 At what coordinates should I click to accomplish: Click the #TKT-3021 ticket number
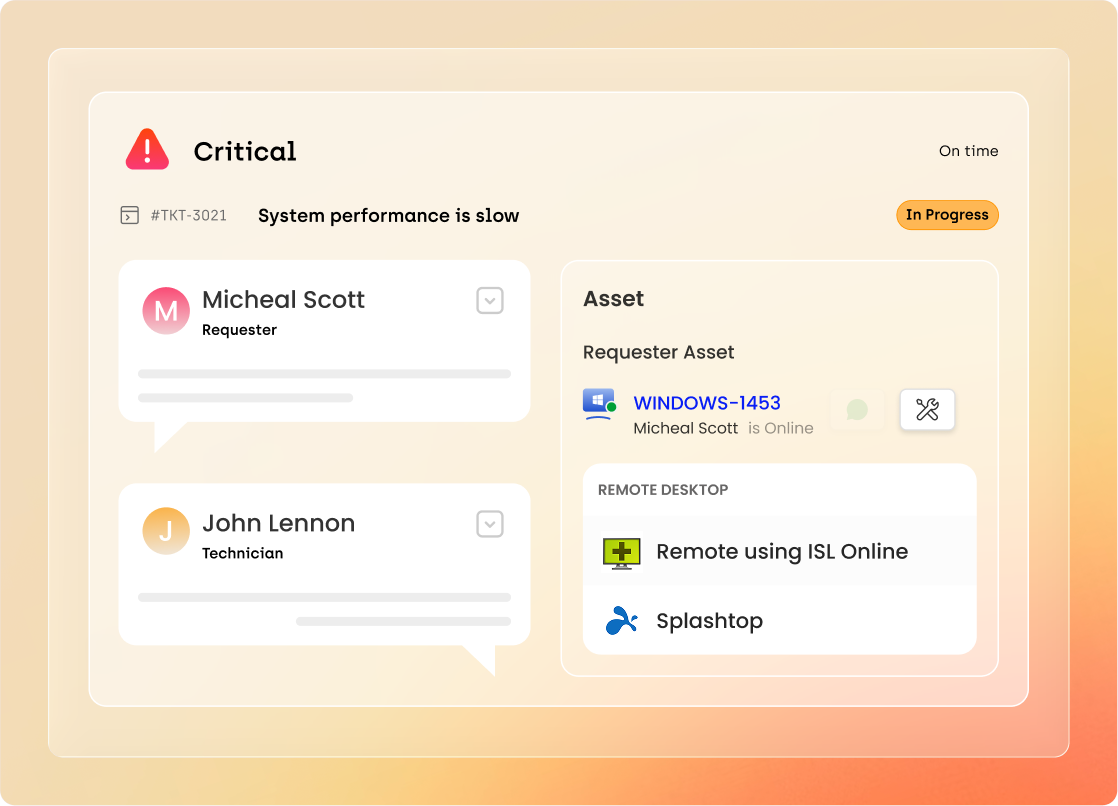(x=188, y=215)
